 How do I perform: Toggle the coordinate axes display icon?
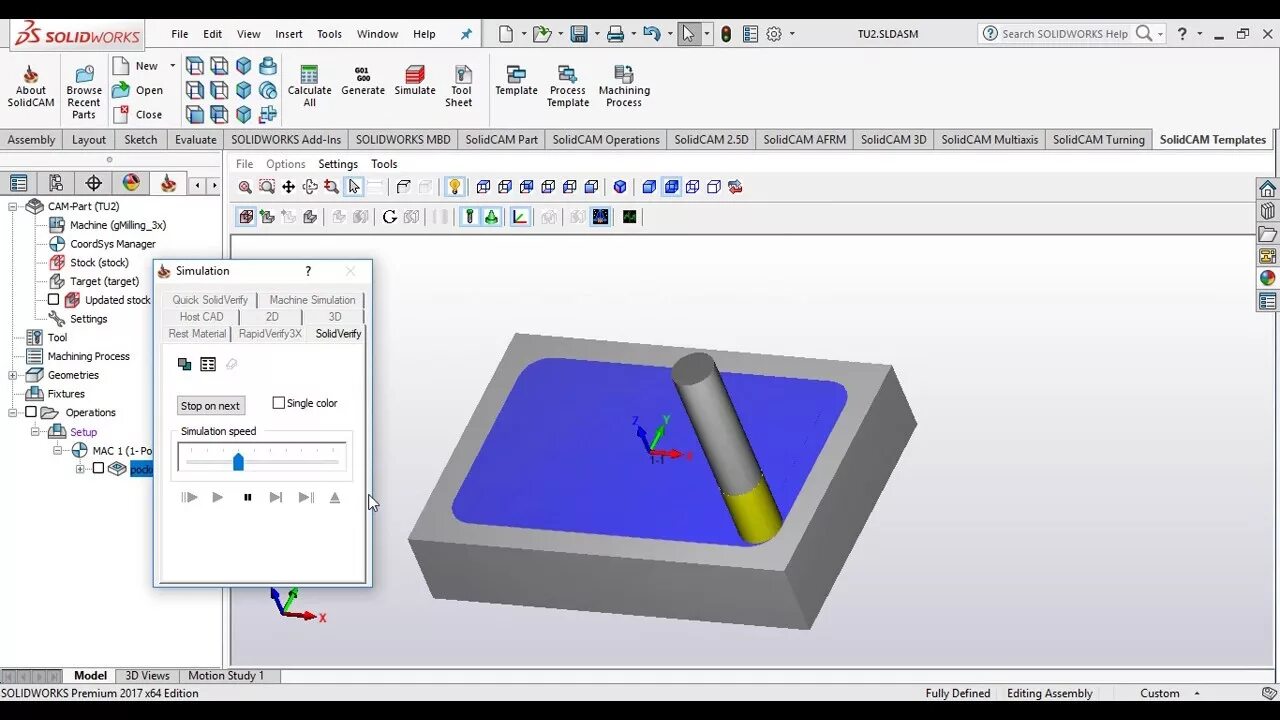(x=520, y=217)
